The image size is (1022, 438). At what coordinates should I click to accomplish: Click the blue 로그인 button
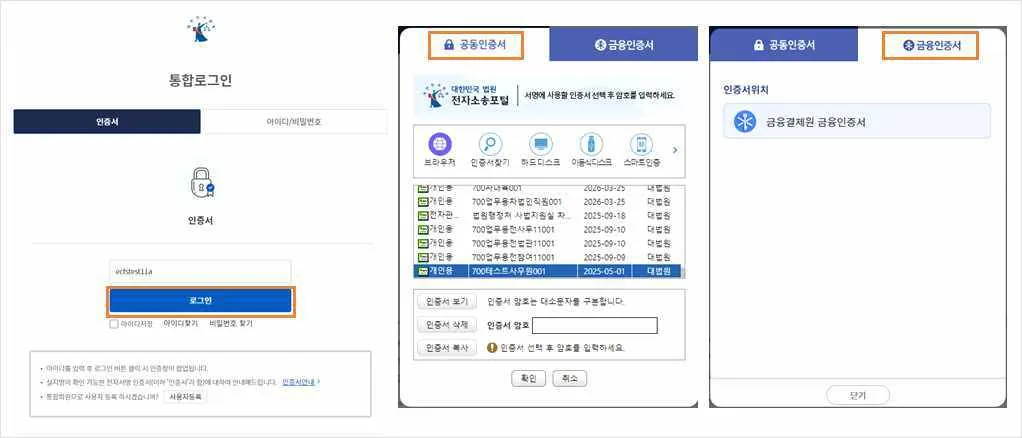coord(201,300)
